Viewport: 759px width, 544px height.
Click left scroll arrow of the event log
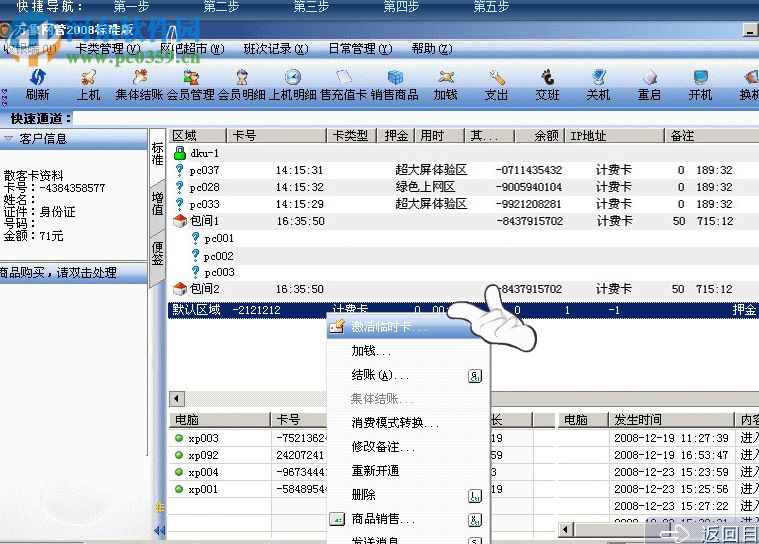[566, 529]
